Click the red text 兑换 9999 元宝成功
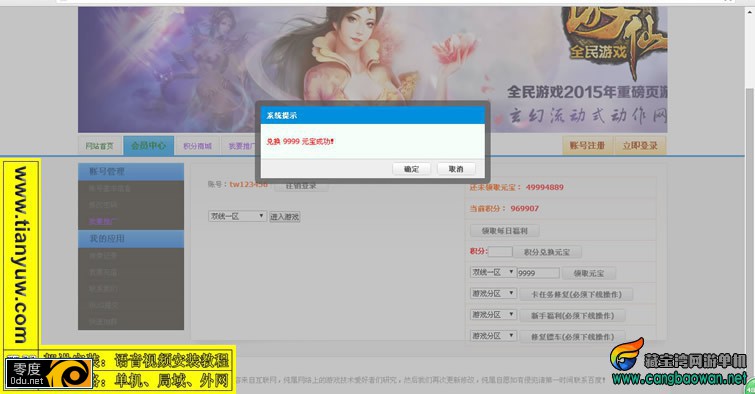The height and width of the screenshot is (394, 755). 300,142
